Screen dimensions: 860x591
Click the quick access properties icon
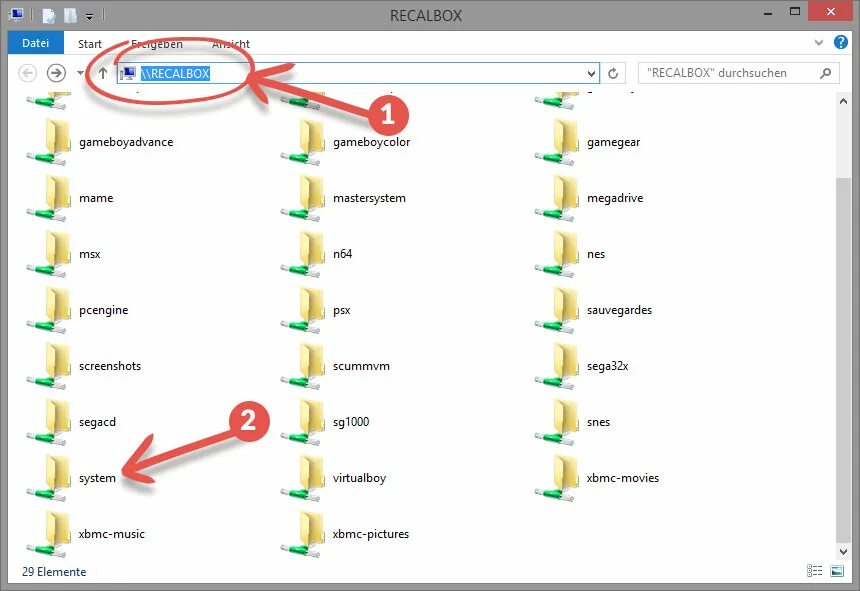pos(49,16)
